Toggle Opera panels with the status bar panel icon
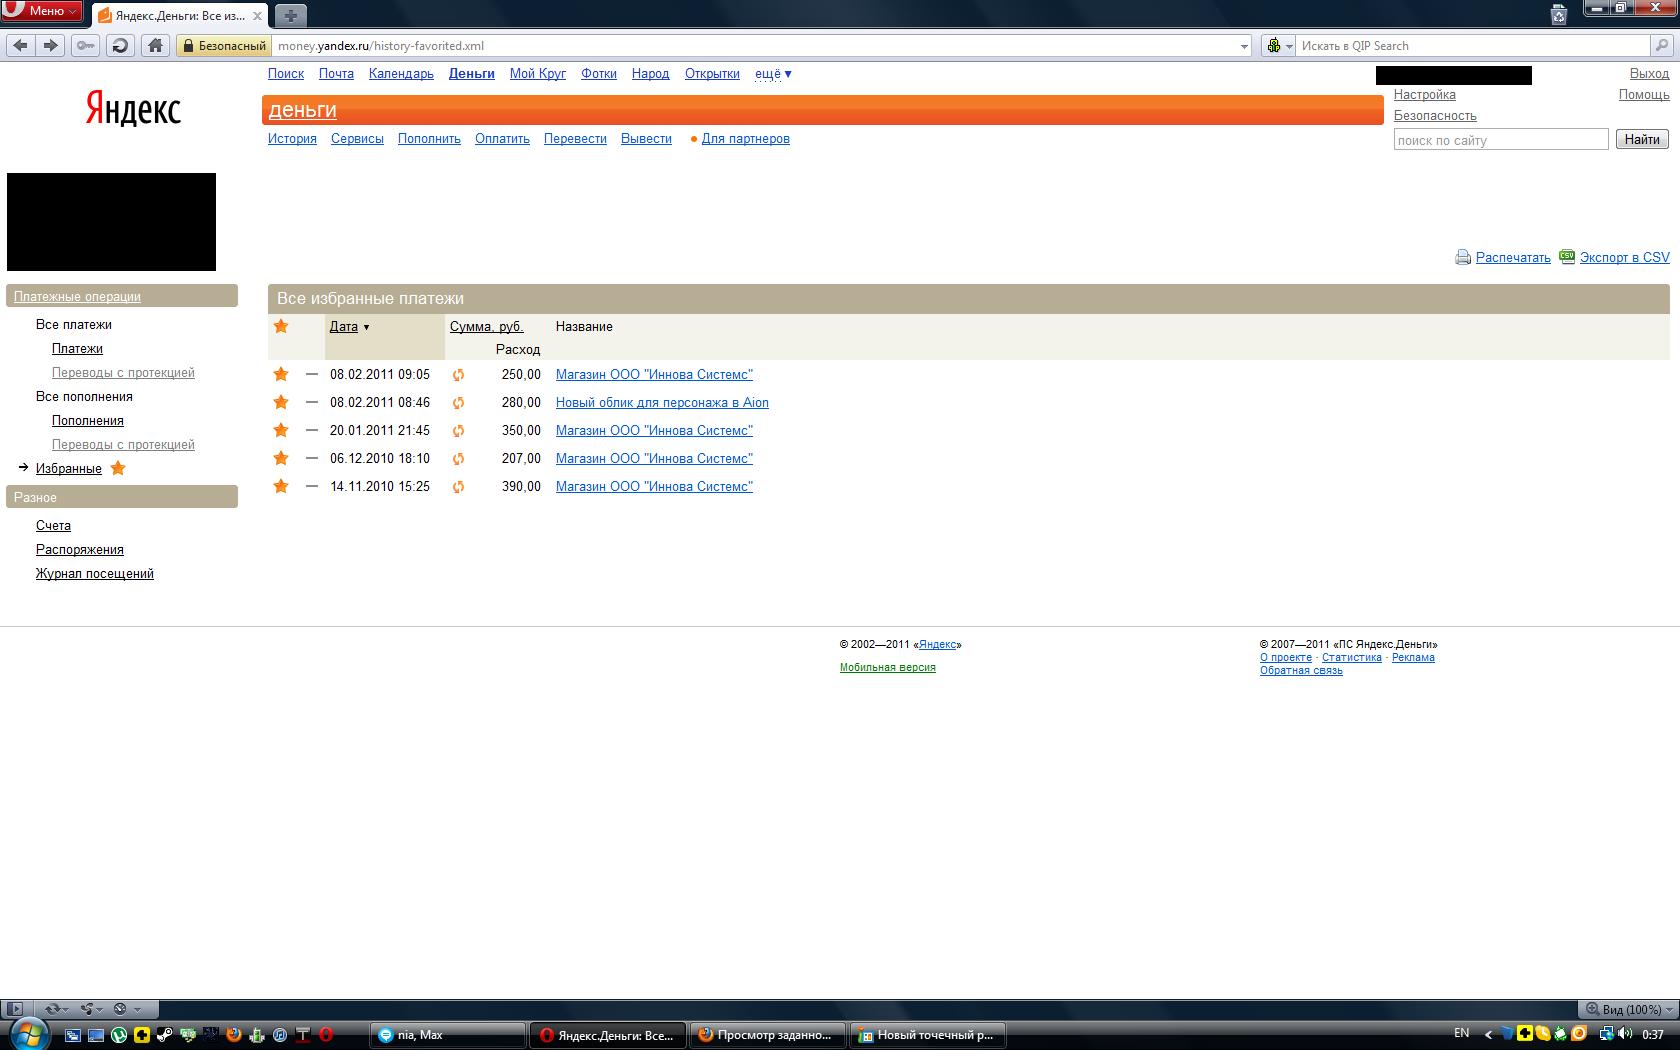The image size is (1680, 1050). (x=14, y=1009)
